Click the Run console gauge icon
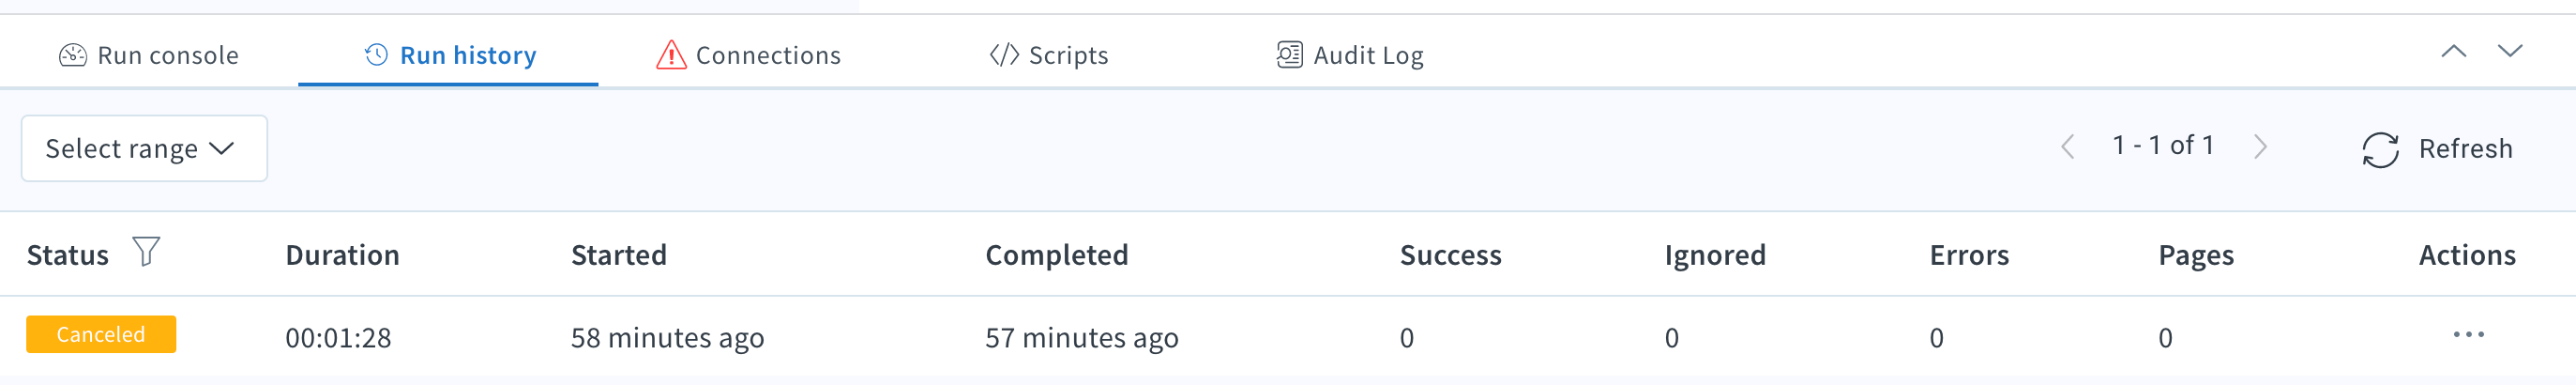Screen dimensions: 2576x385 73,55
